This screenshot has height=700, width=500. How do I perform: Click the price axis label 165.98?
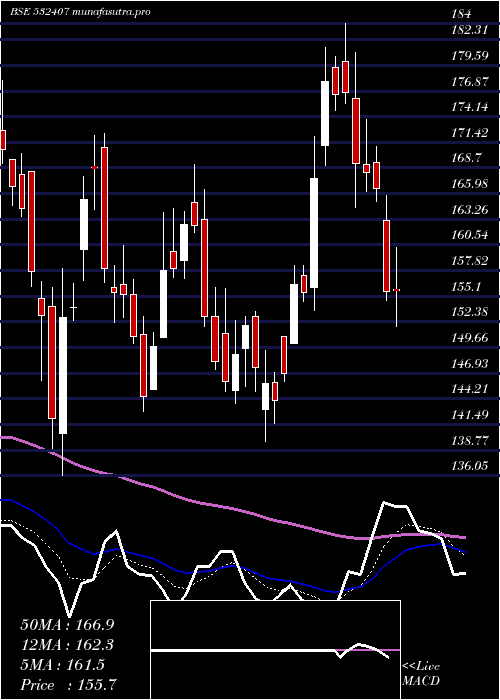[x=469, y=184]
